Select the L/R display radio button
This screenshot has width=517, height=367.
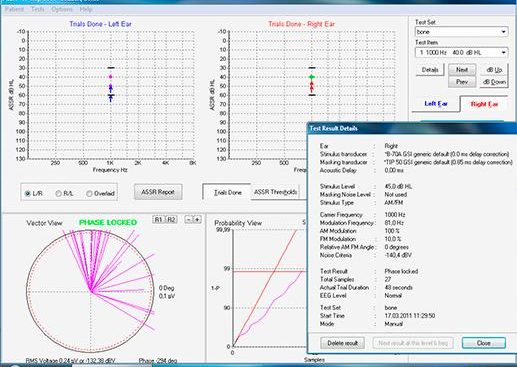[28, 193]
